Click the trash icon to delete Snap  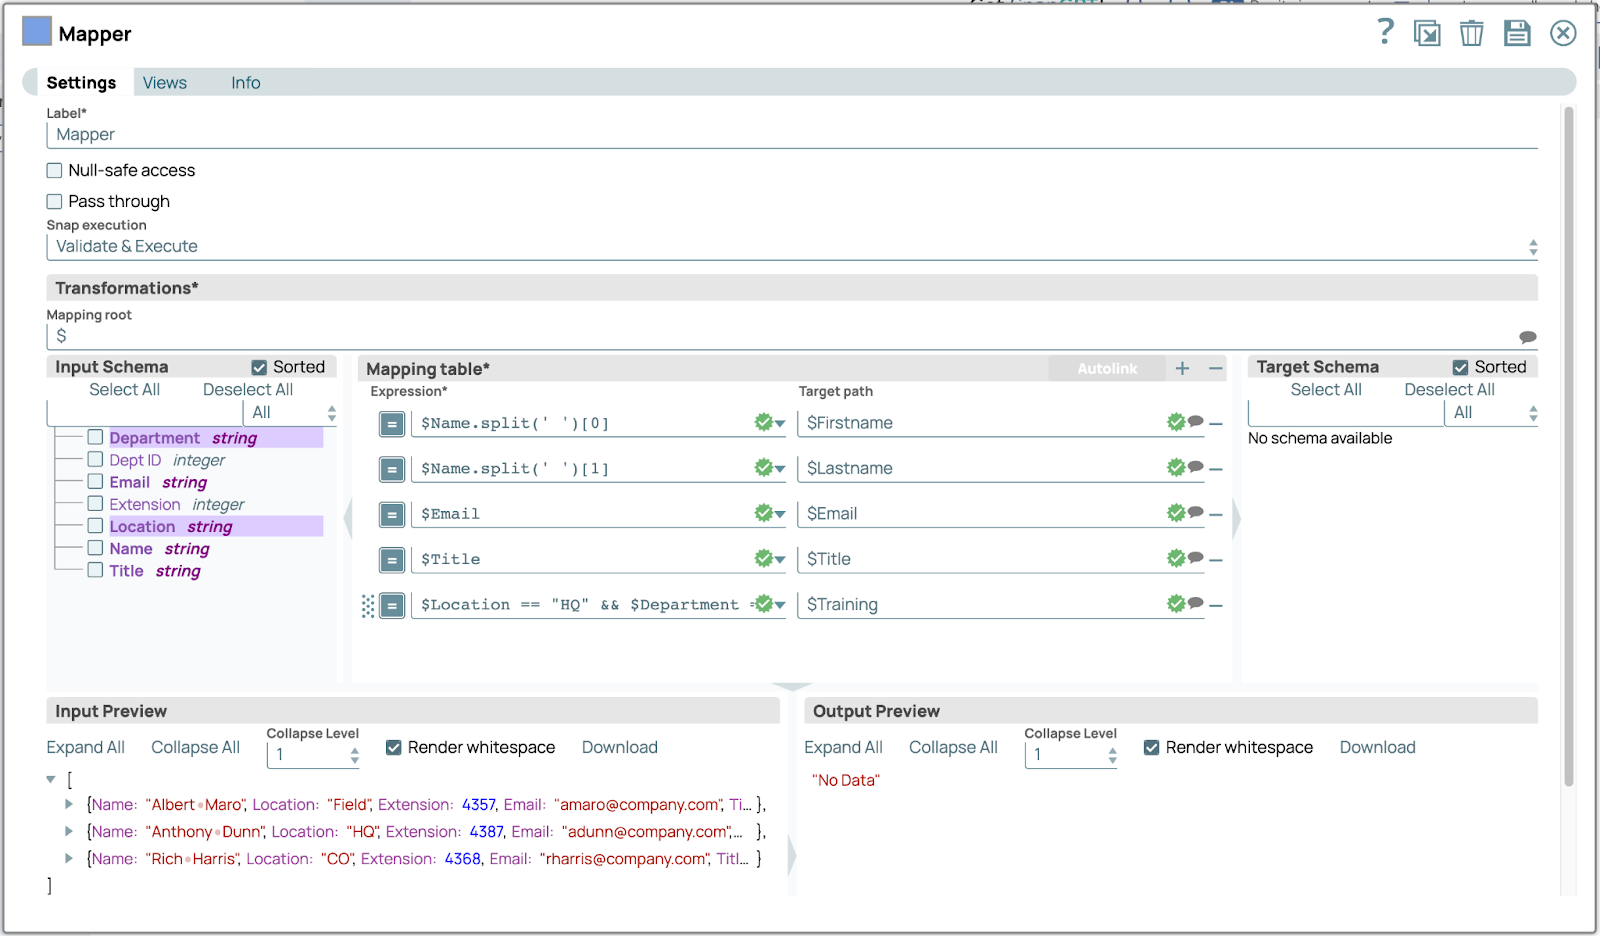point(1471,33)
